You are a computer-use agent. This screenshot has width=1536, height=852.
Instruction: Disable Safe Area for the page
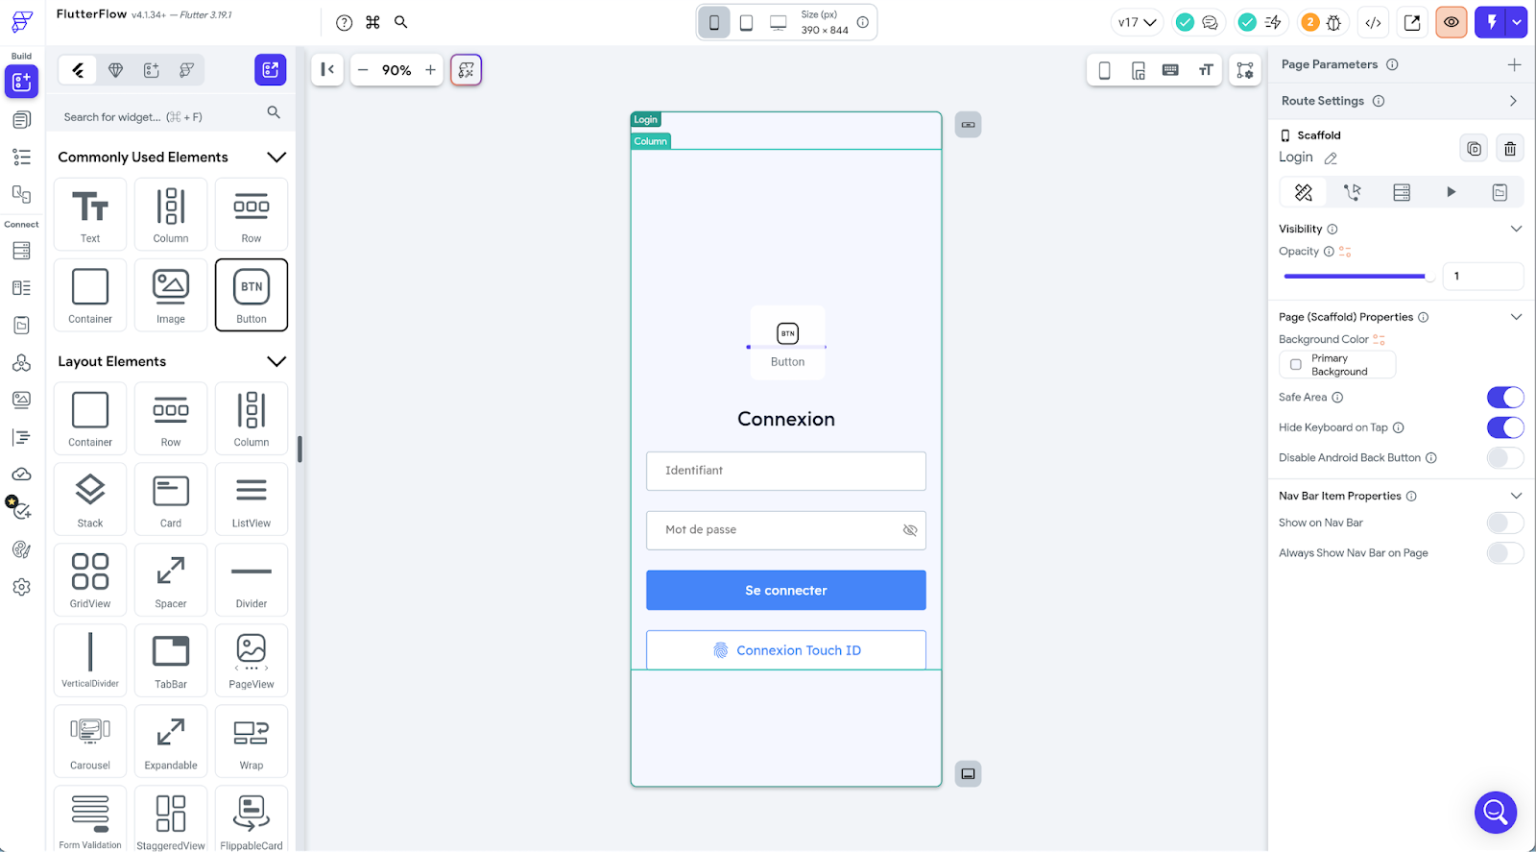coord(1505,397)
